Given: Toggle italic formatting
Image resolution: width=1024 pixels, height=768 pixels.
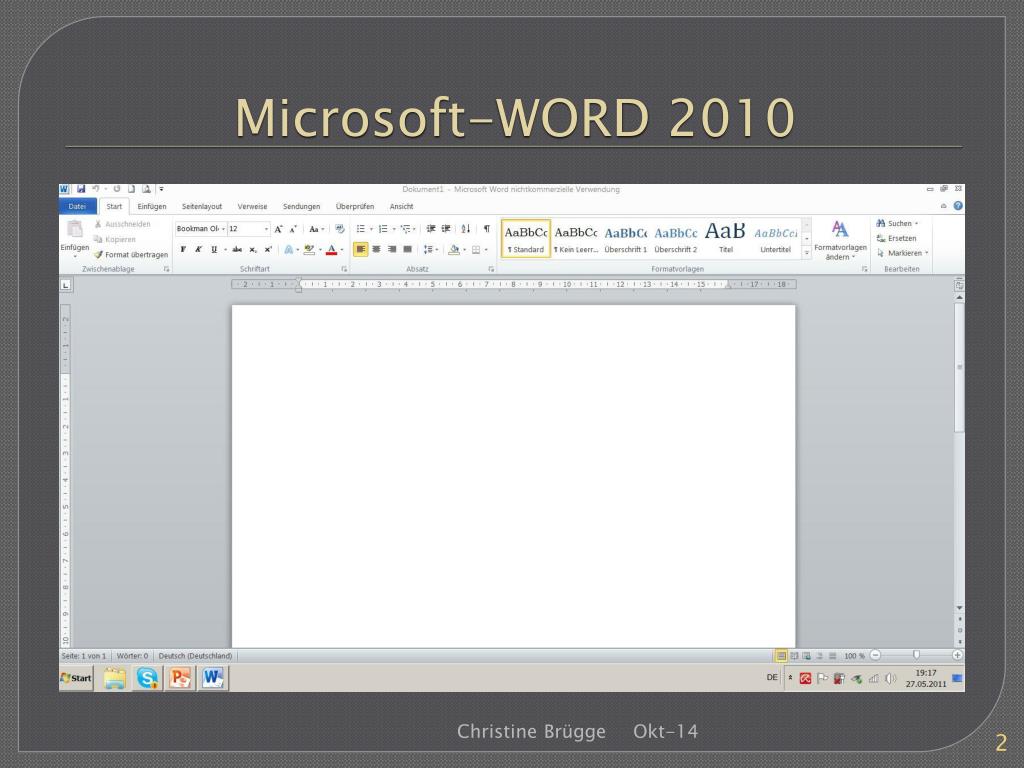Looking at the screenshot, I should coord(198,249).
